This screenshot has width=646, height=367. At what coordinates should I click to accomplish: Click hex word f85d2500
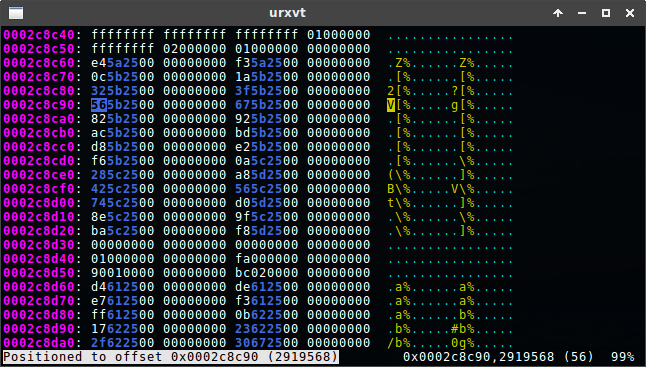267,231
